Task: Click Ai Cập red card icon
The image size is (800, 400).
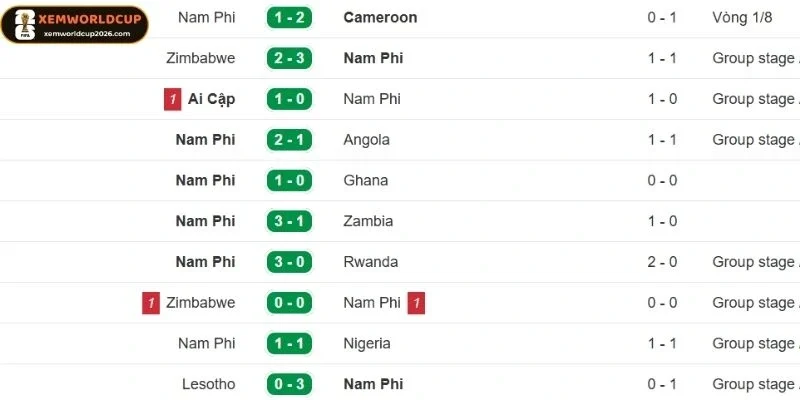Action: click(x=174, y=99)
